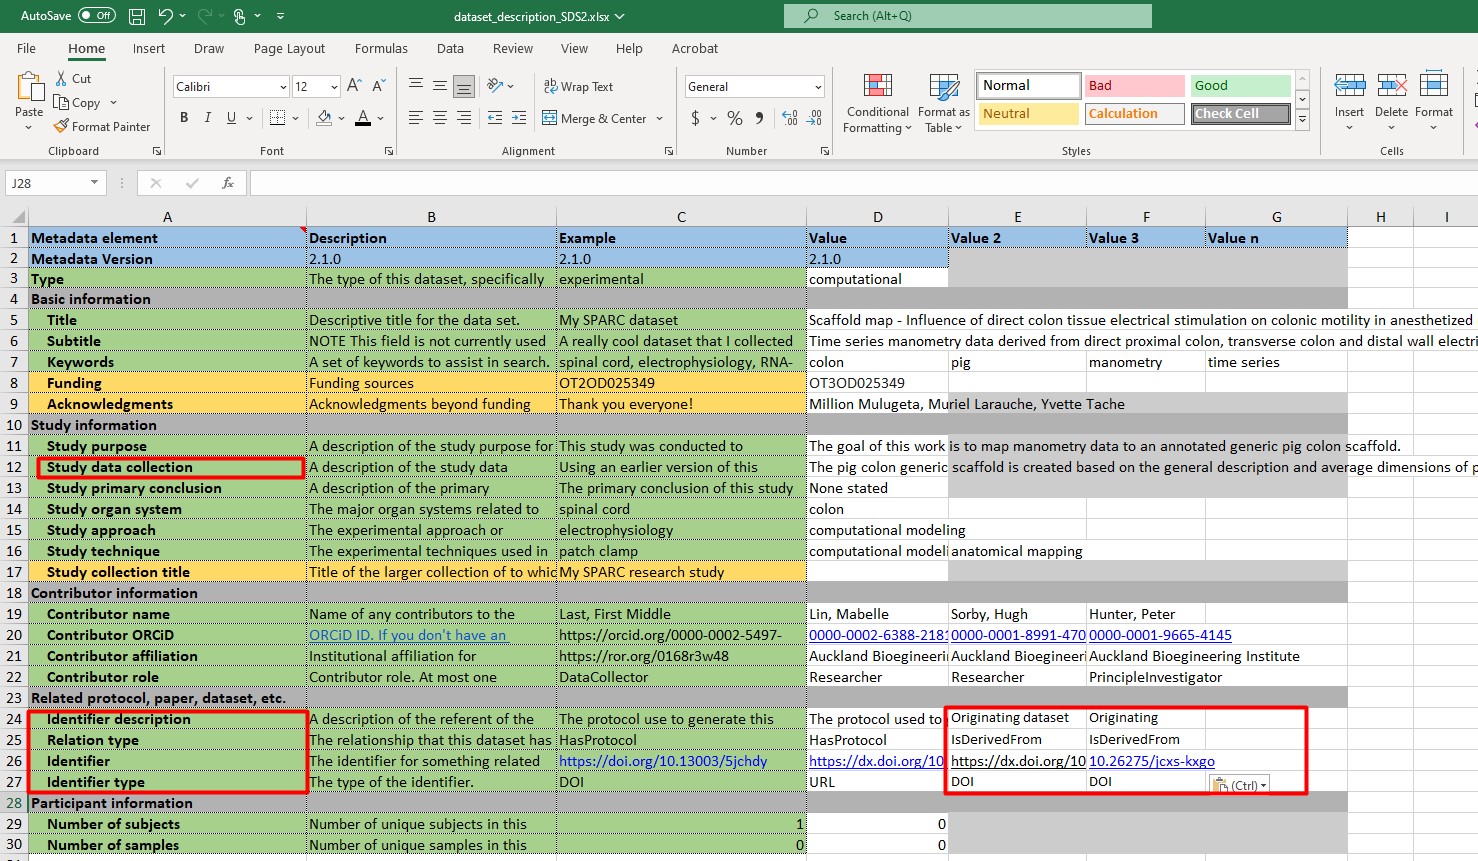Image resolution: width=1478 pixels, height=861 pixels.
Task: Open the font name Calibri dropdown
Action: (283, 87)
